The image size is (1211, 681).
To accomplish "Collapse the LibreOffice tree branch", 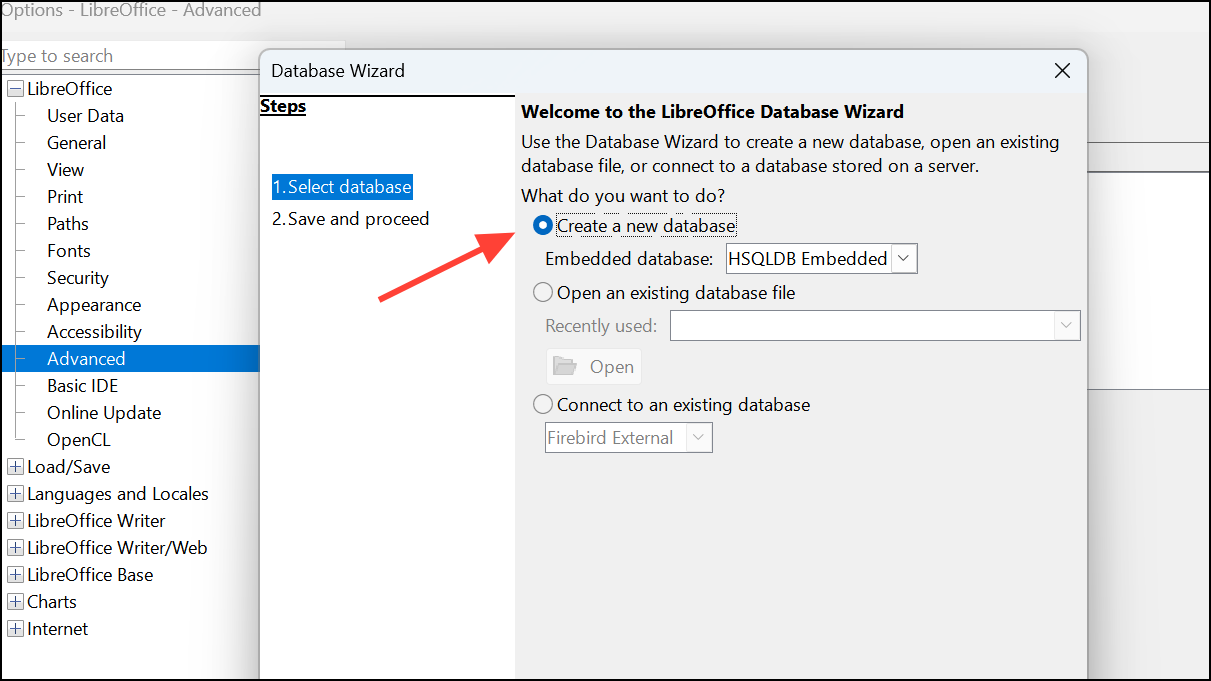I will click(x=14, y=88).
